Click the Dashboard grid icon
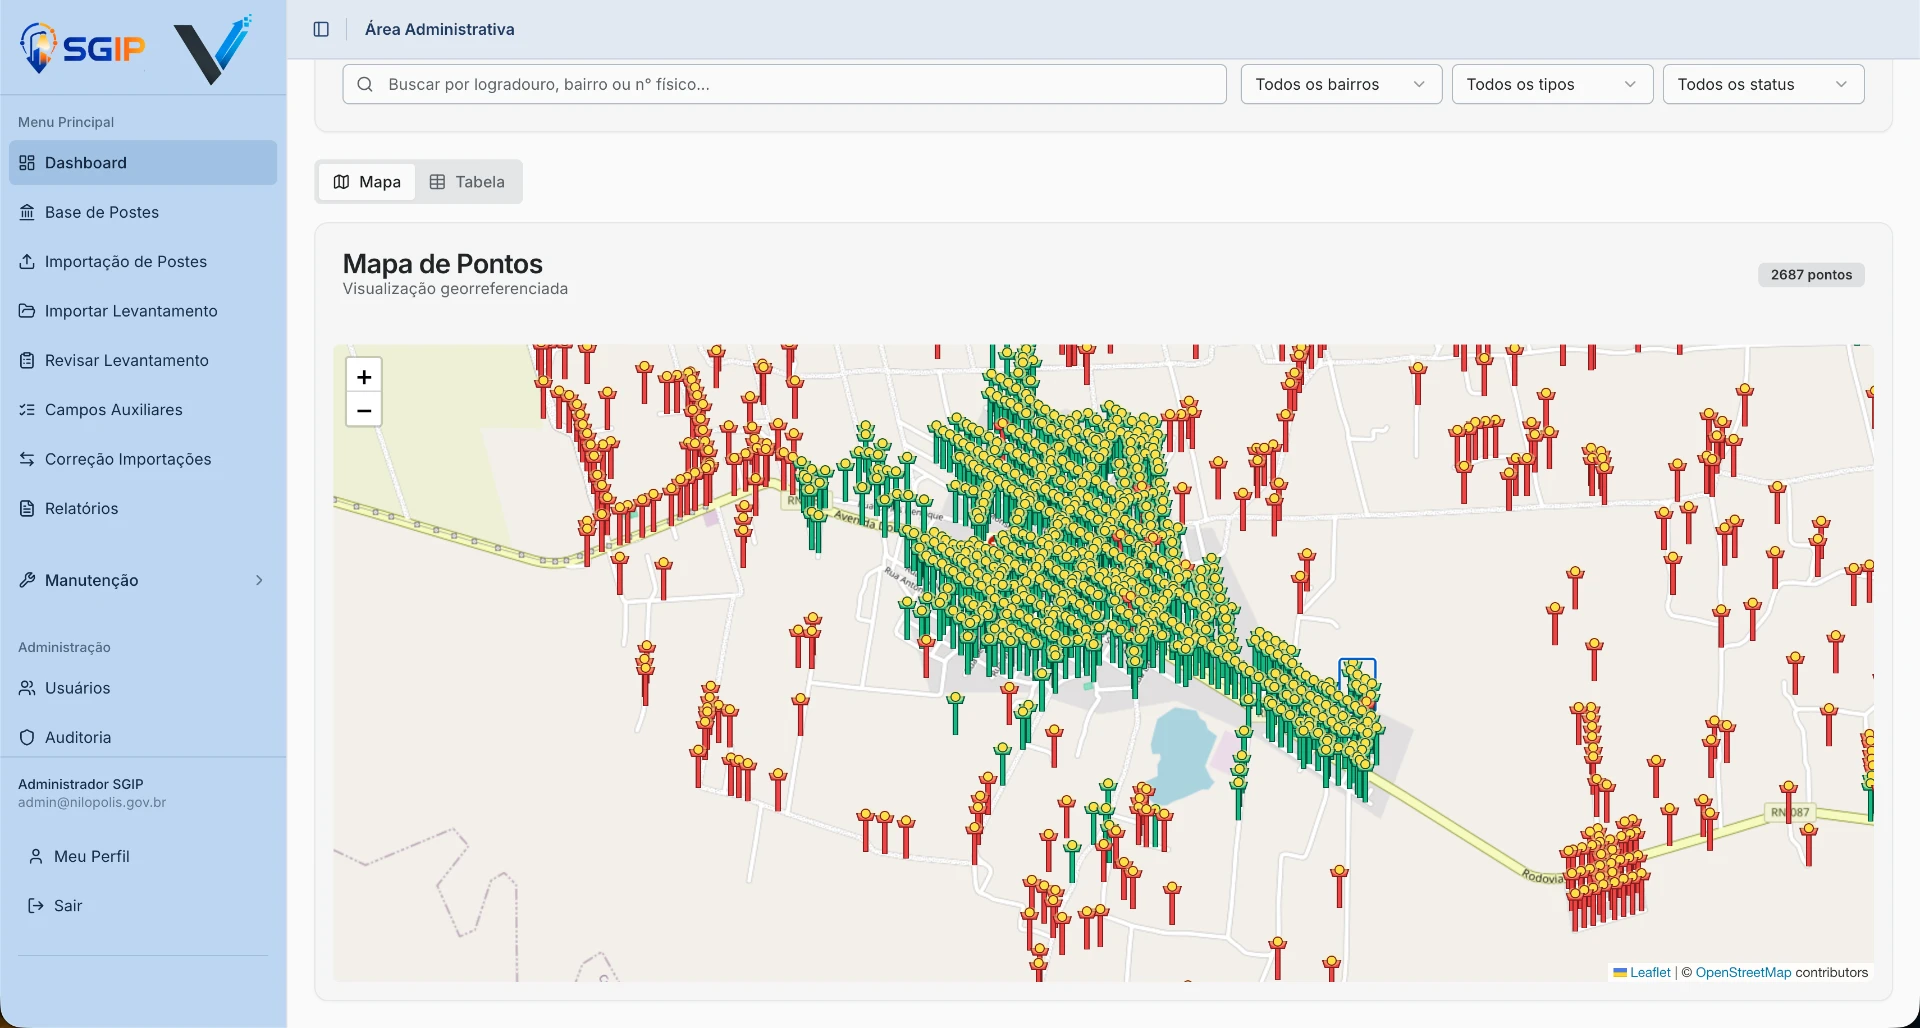 (27, 163)
